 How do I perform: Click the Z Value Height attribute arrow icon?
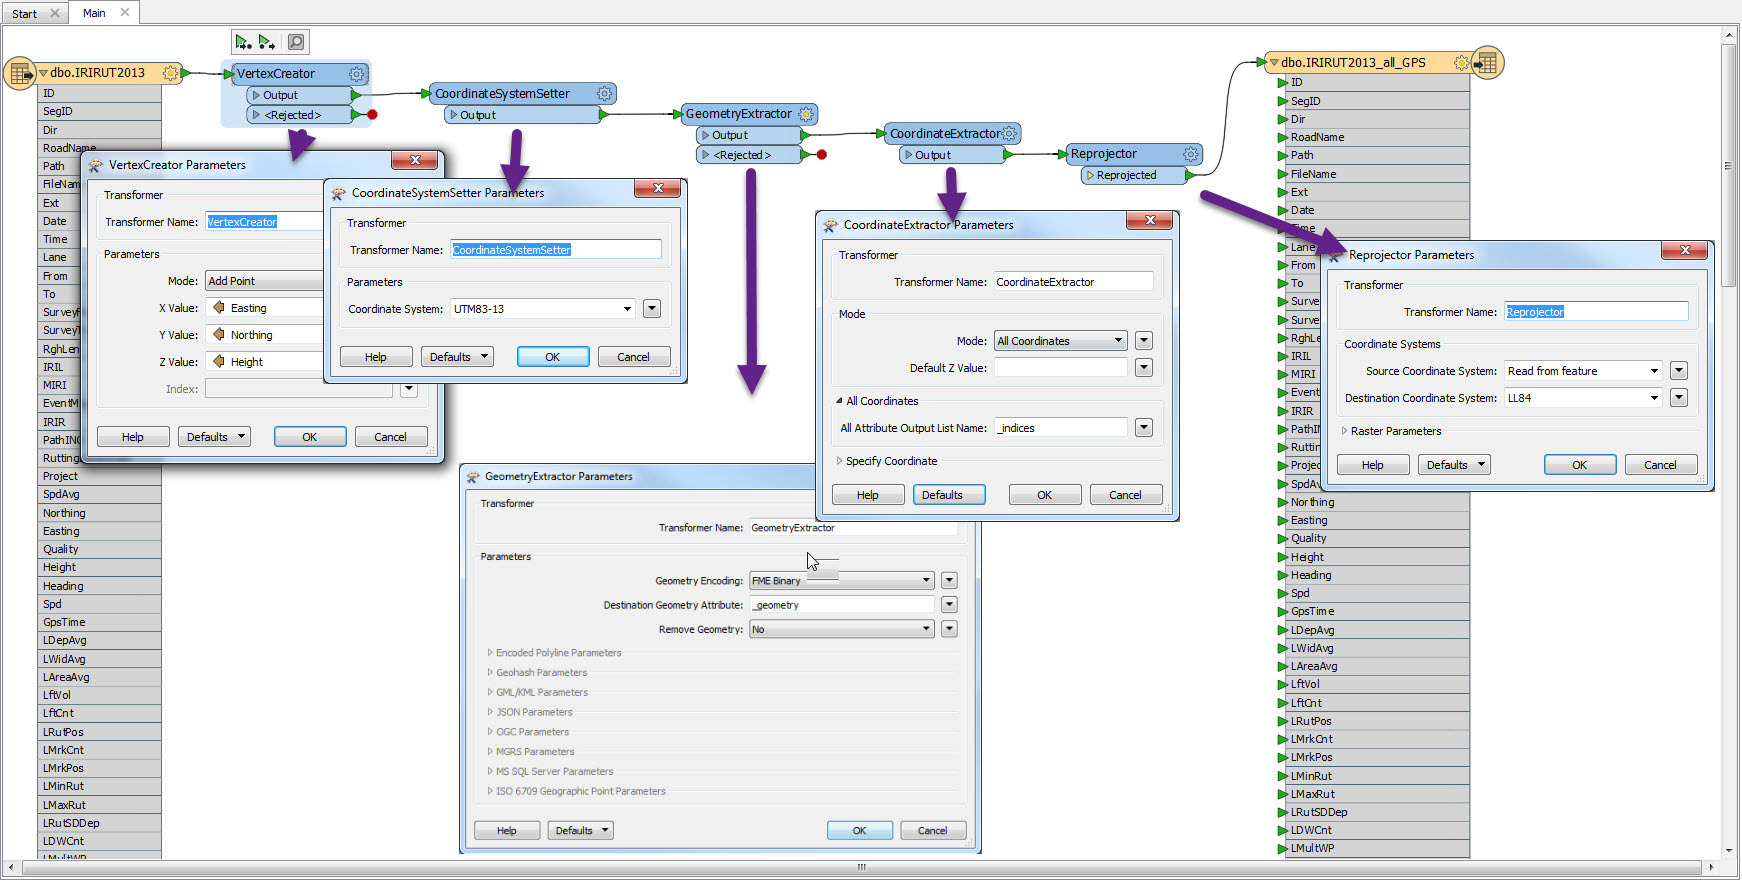point(218,362)
